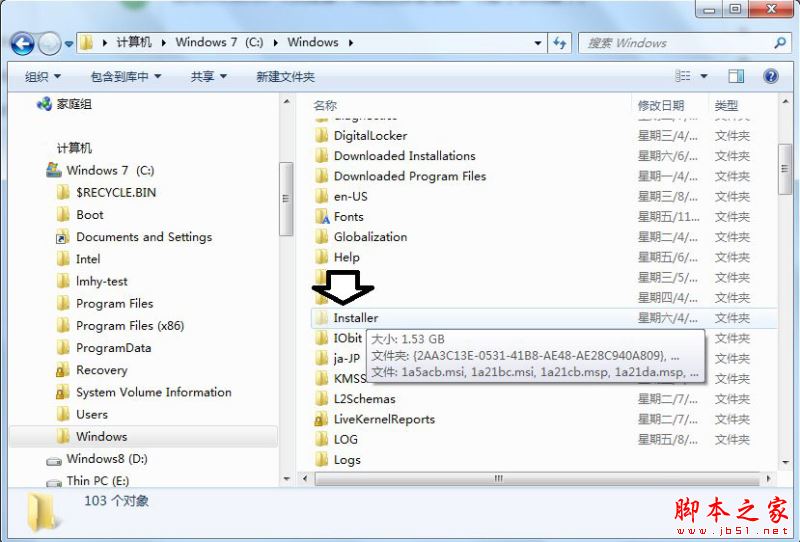800x542 pixels.
Task: Click the Back navigation button
Action: [x=22, y=44]
